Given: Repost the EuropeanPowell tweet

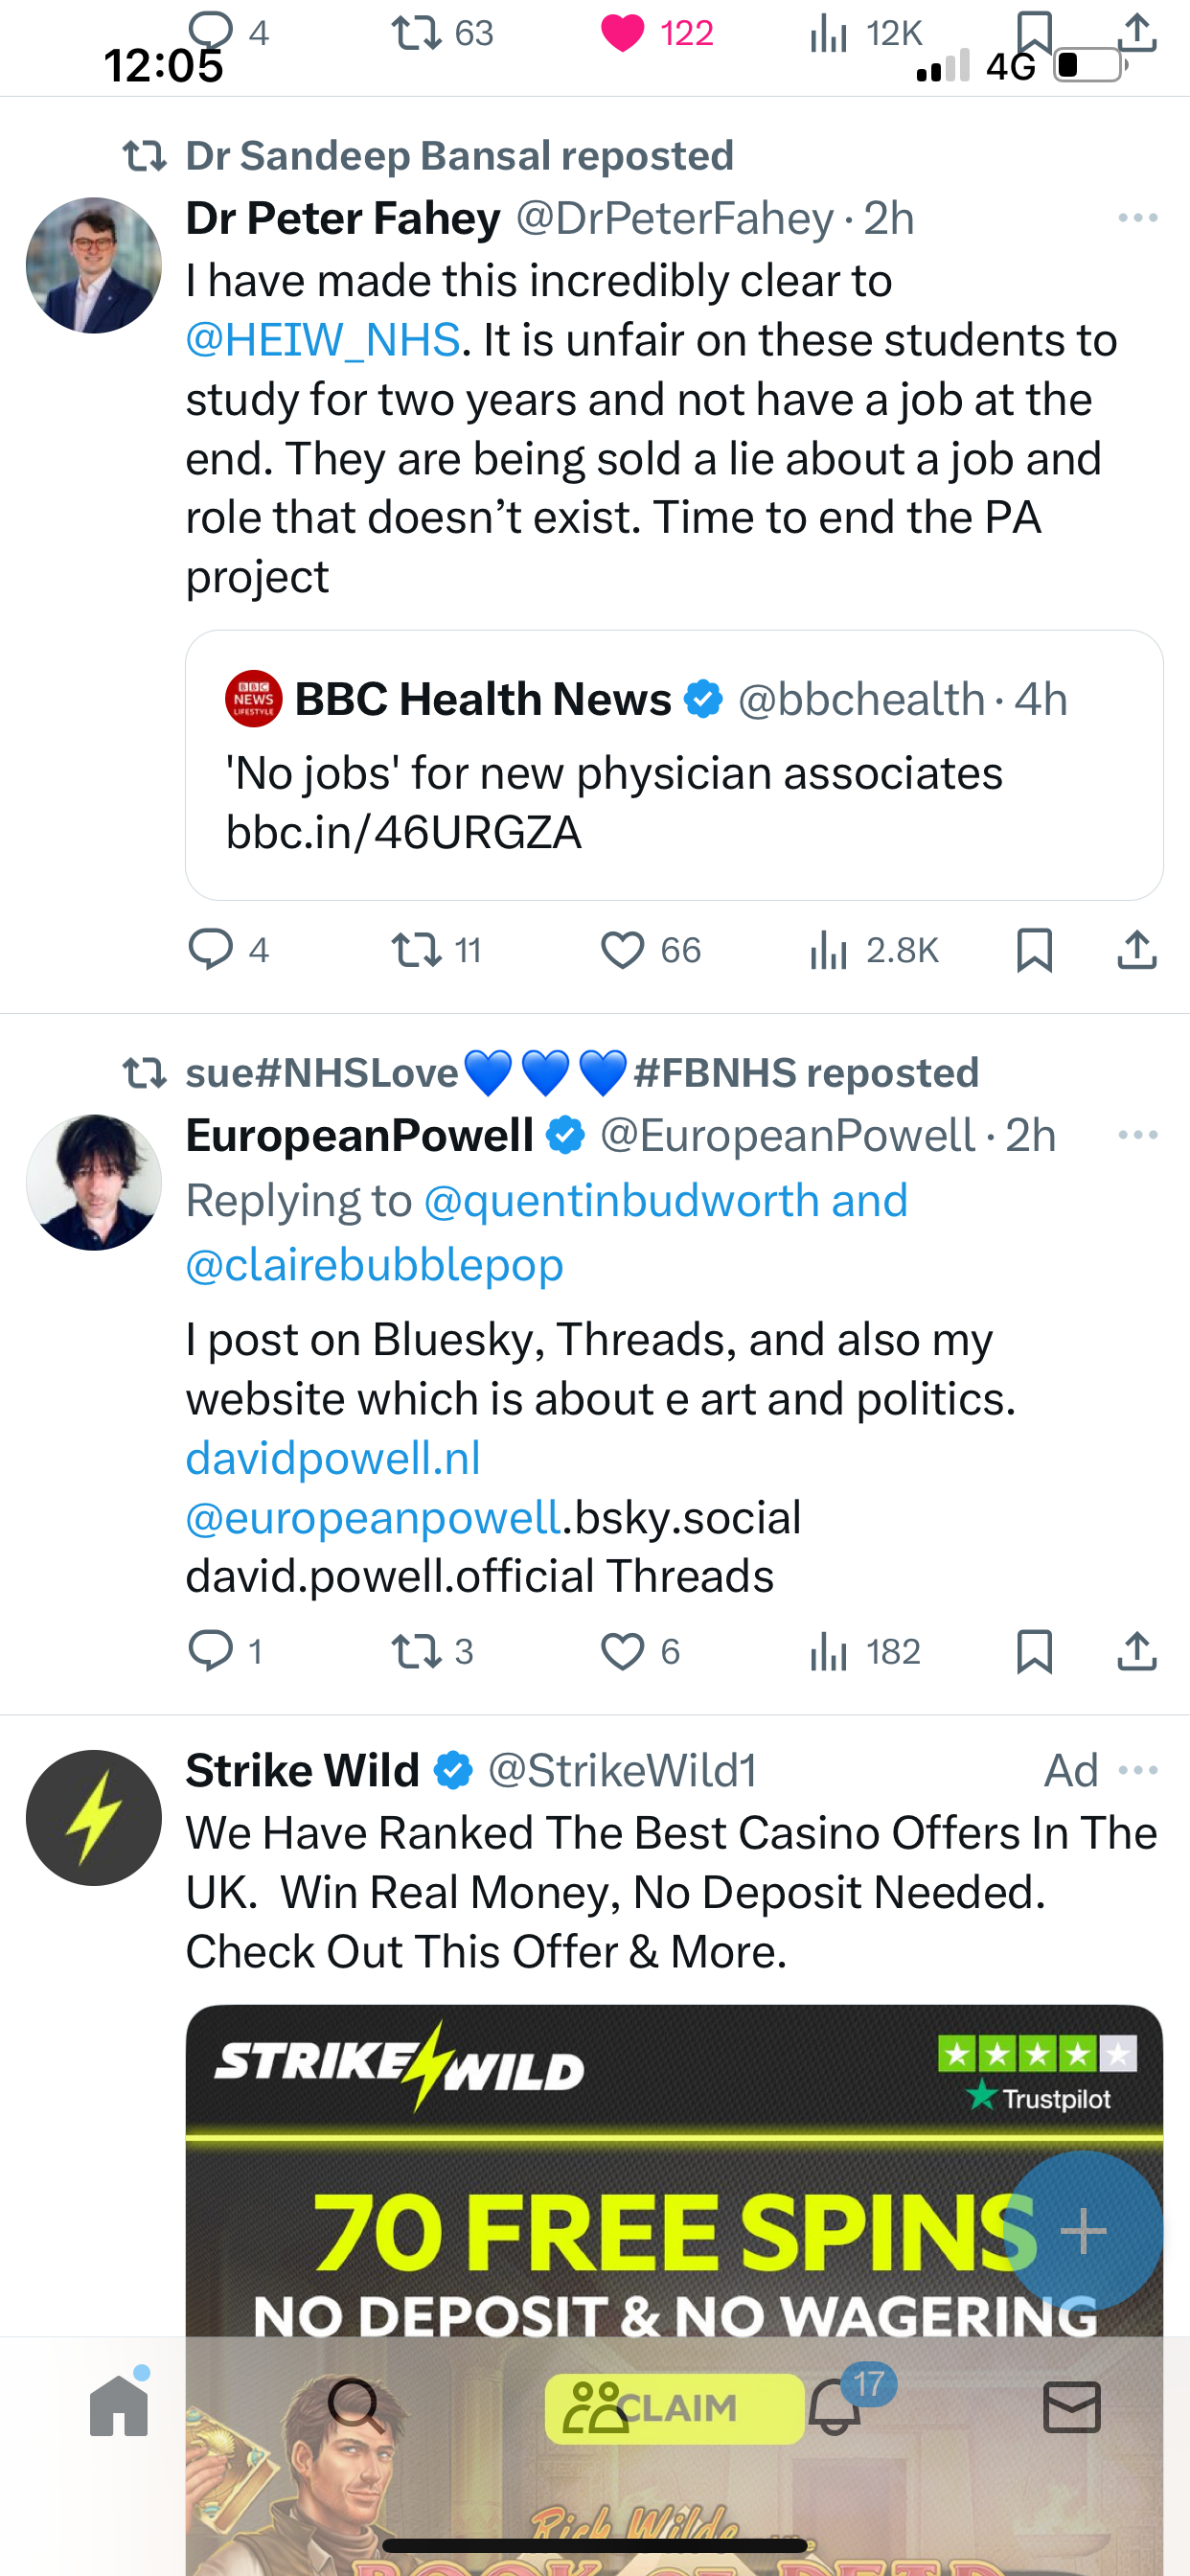Looking at the screenshot, I should click(416, 1652).
